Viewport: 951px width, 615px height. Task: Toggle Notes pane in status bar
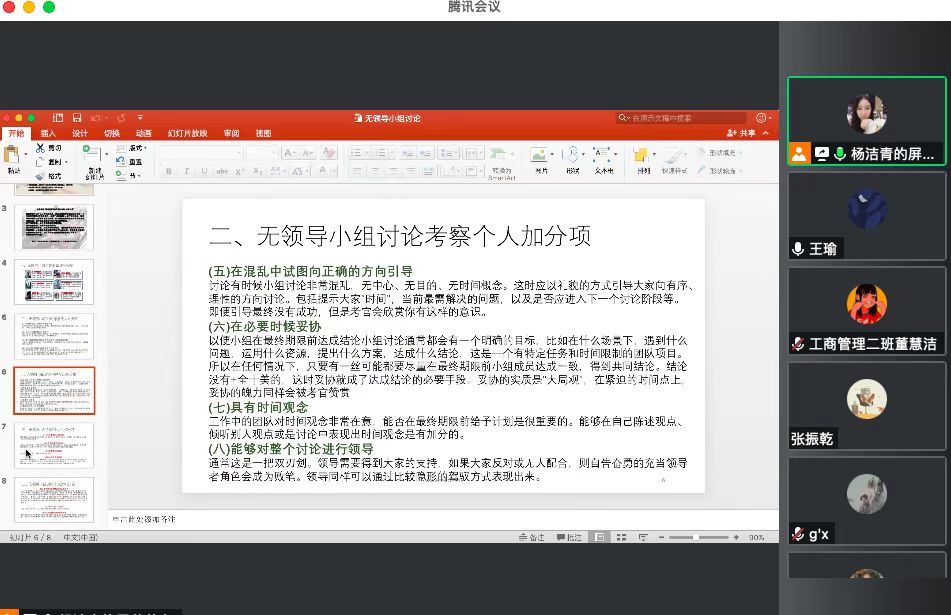532,537
